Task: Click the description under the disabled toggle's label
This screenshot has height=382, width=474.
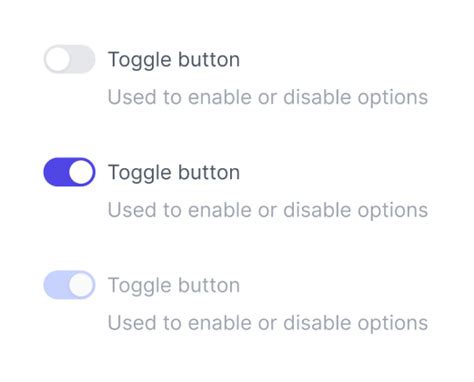Action: point(268,323)
